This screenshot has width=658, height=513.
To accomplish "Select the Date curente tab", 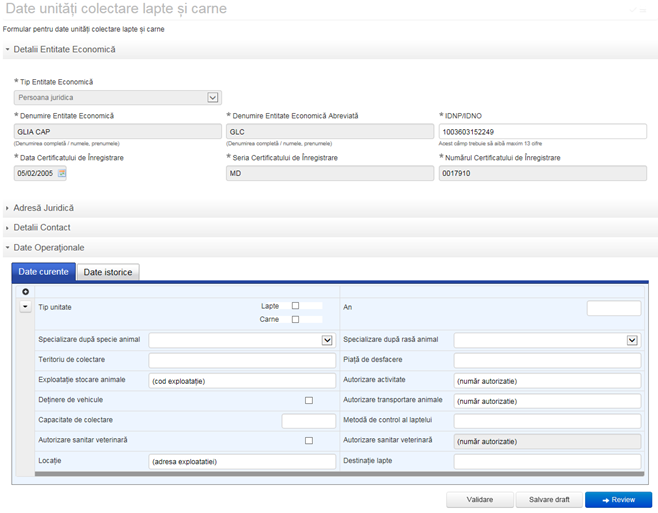I will (x=43, y=272).
